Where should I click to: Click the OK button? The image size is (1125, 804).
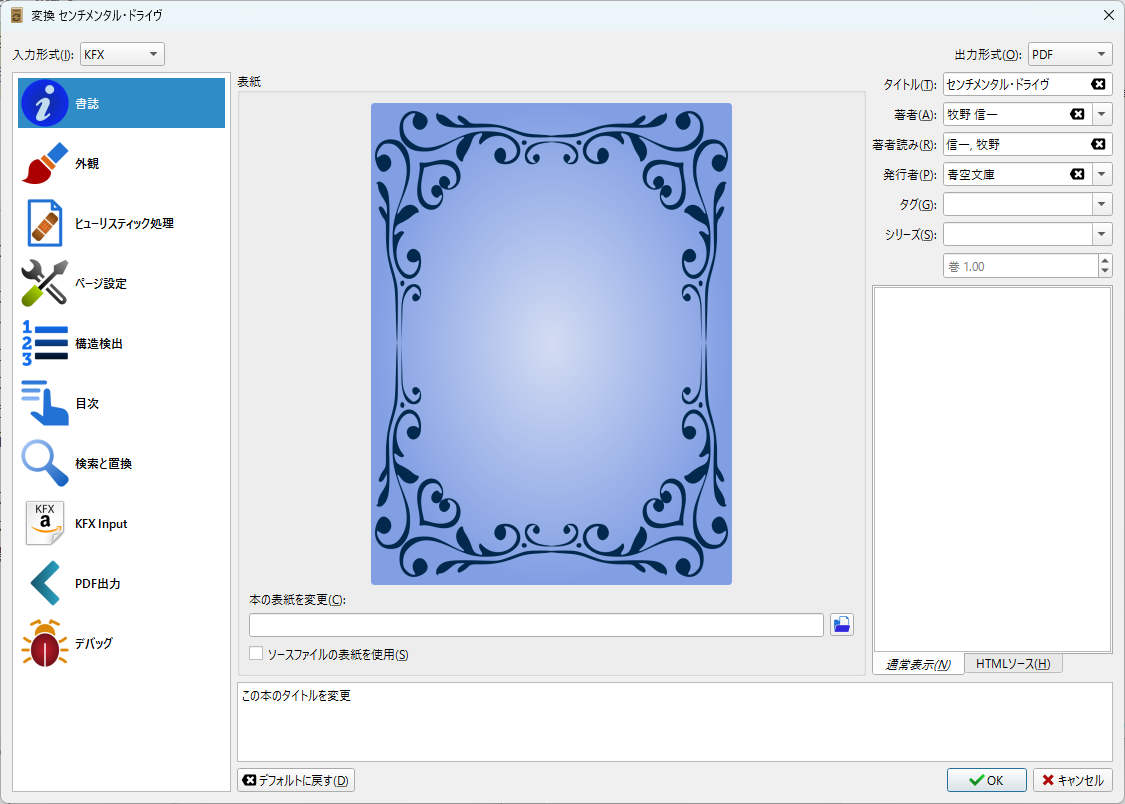(x=987, y=780)
